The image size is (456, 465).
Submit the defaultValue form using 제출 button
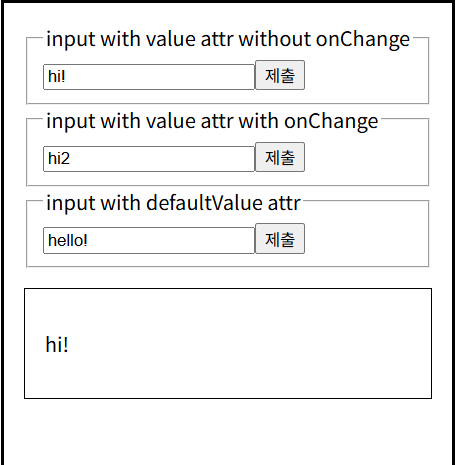click(x=280, y=239)
